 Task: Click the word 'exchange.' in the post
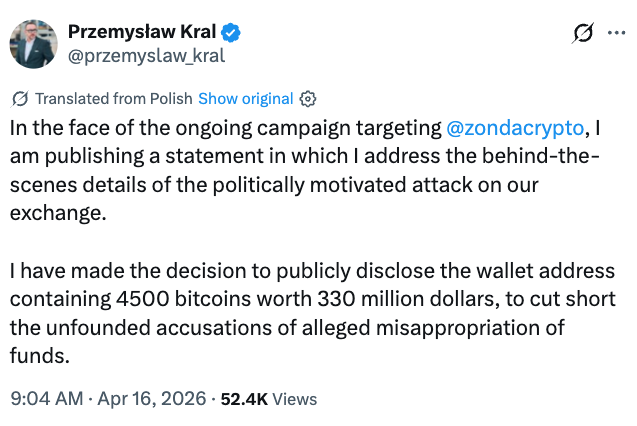click(x=53, y=214)
